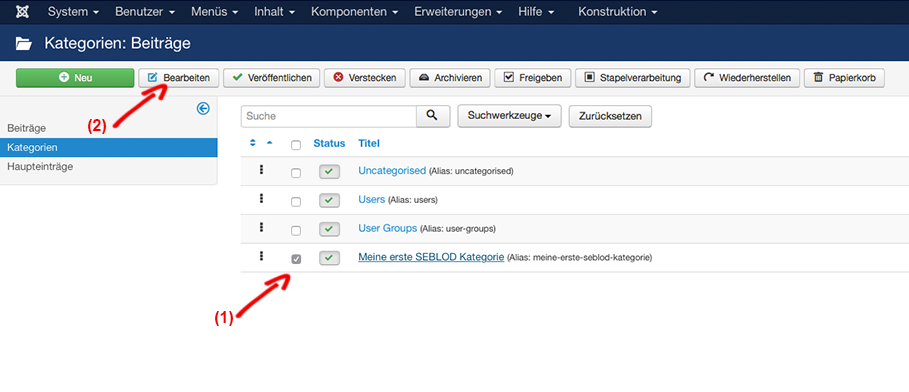909x392 pixels.
Task: Click the Bearbeiten toolbar button
Action: [179, 78]
